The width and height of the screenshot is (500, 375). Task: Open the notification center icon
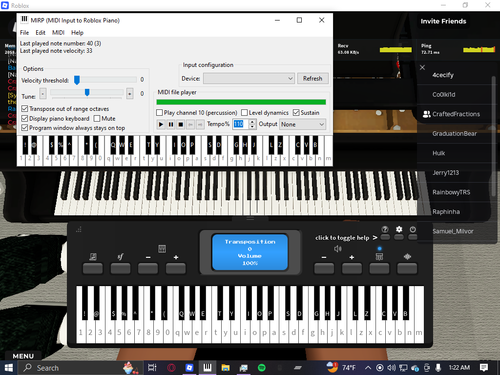point(484,368)
